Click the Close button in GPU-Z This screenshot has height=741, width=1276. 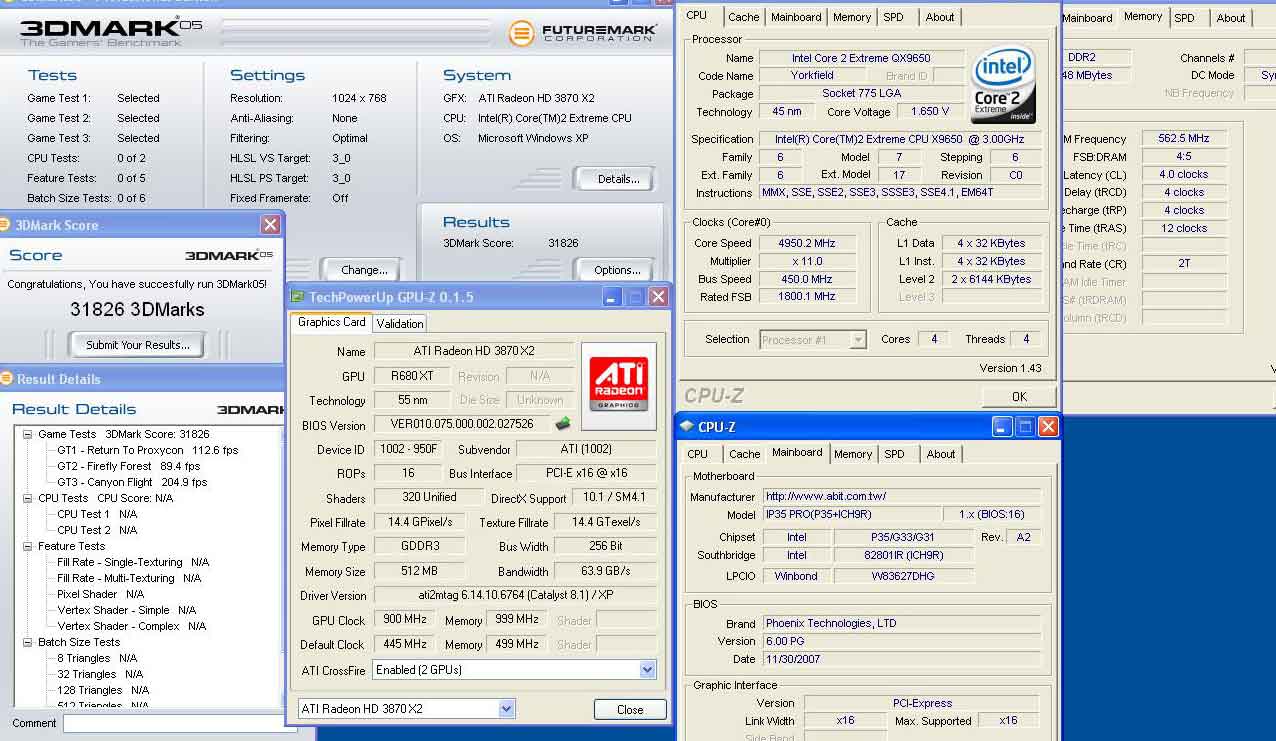(x=630, y=709)
